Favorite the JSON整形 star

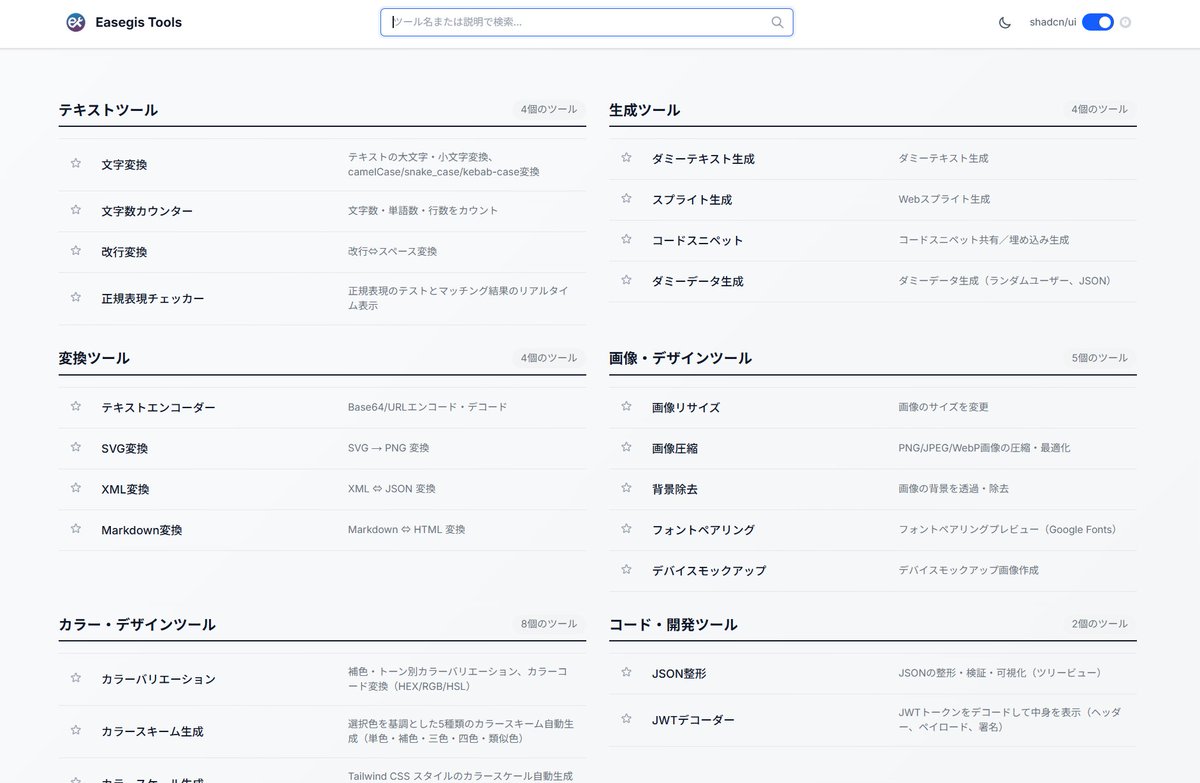(626, 672)
